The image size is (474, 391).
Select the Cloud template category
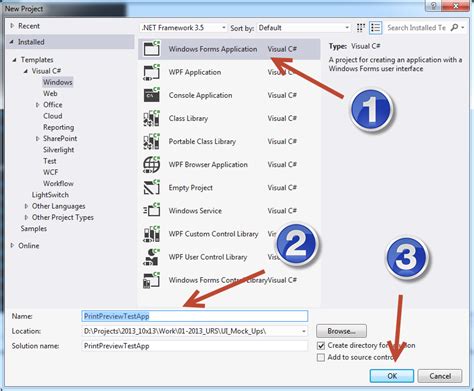click(53, 116)
